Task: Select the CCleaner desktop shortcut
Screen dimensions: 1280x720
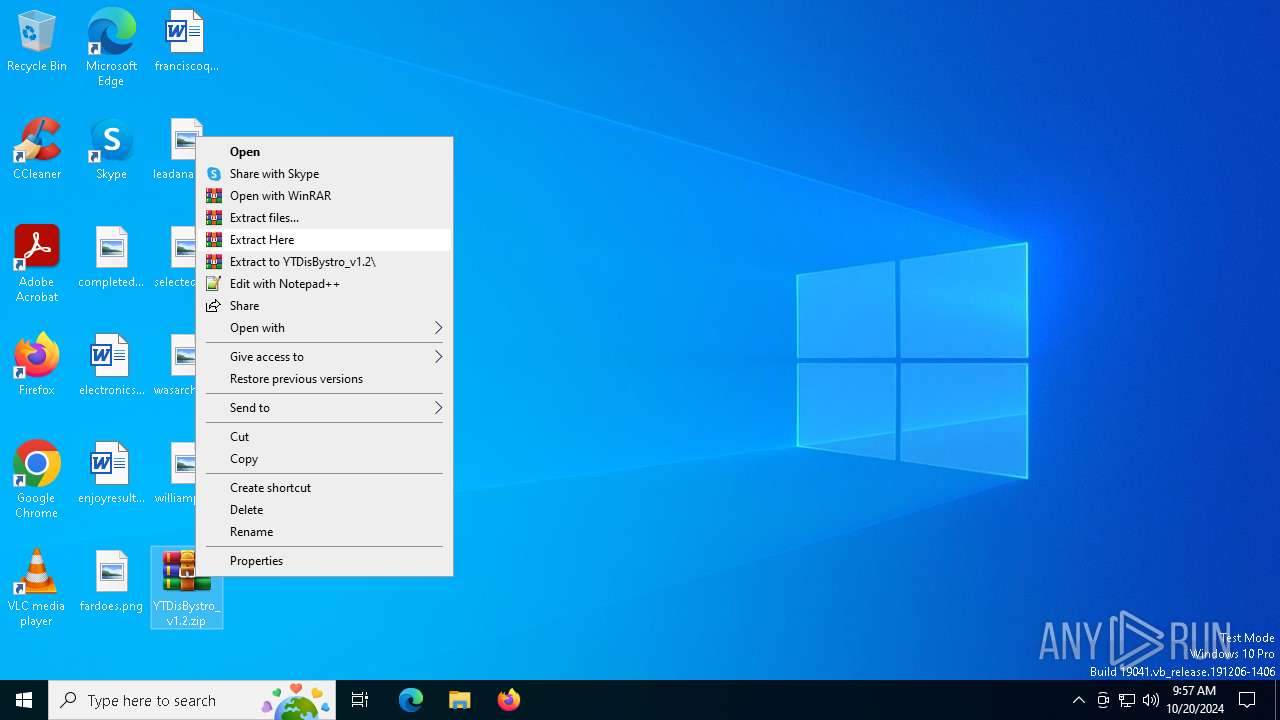Action: pos(37,149)
